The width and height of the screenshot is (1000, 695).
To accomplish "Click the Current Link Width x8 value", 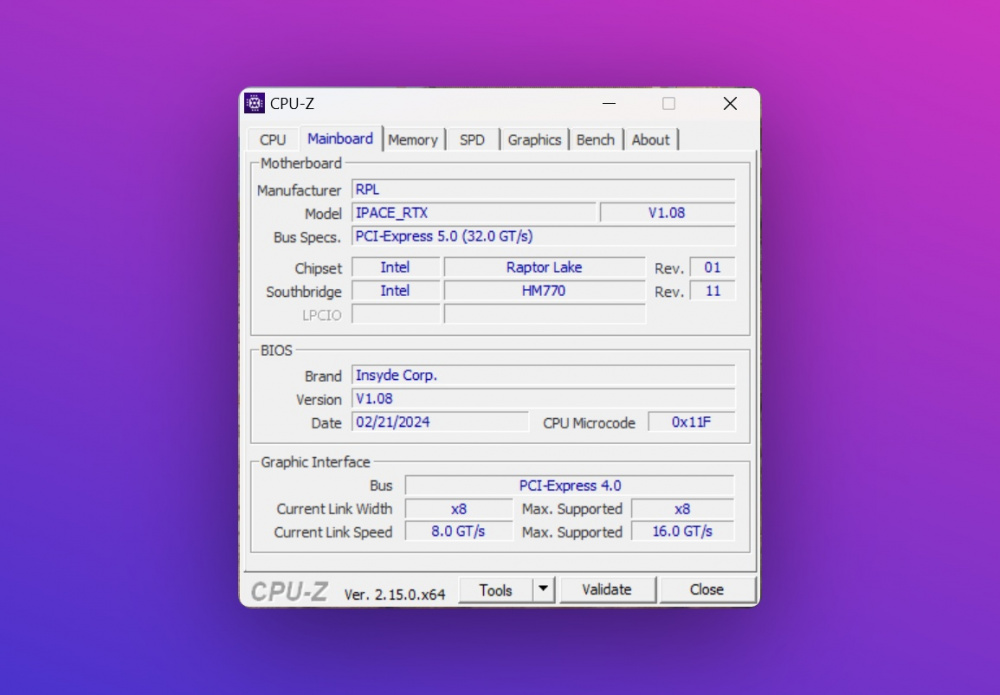I will 459,509.
